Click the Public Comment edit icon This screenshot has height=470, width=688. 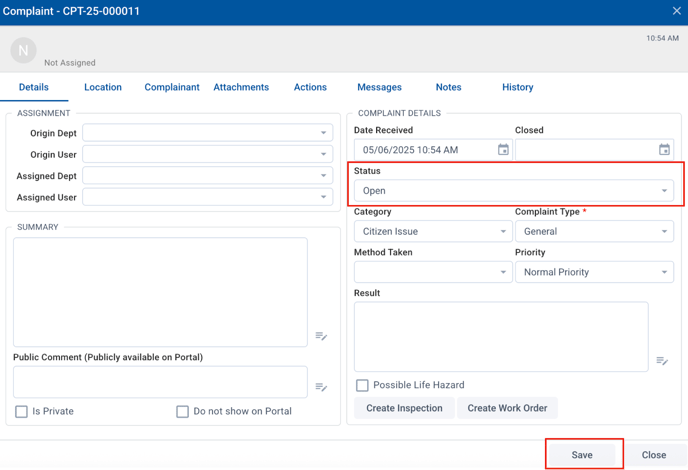click(x=321, y=387)
